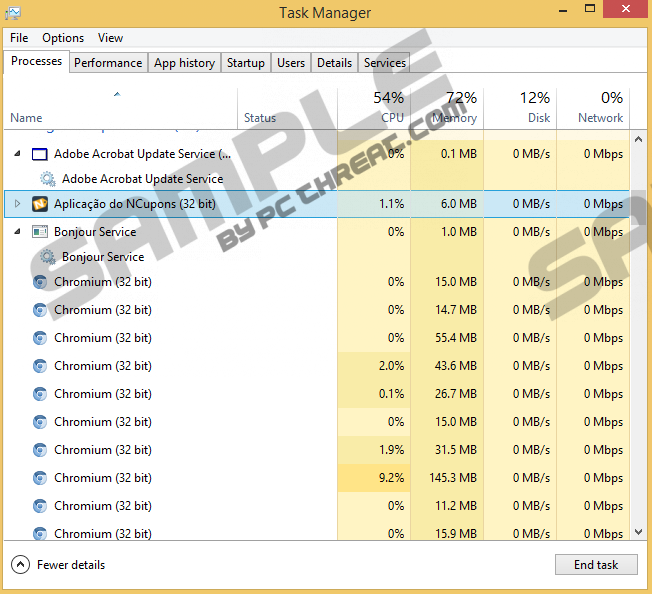This screenshot has height=594, width=652.
Task: Click the 1.9% CPU value
Action: tap(391, 450)
